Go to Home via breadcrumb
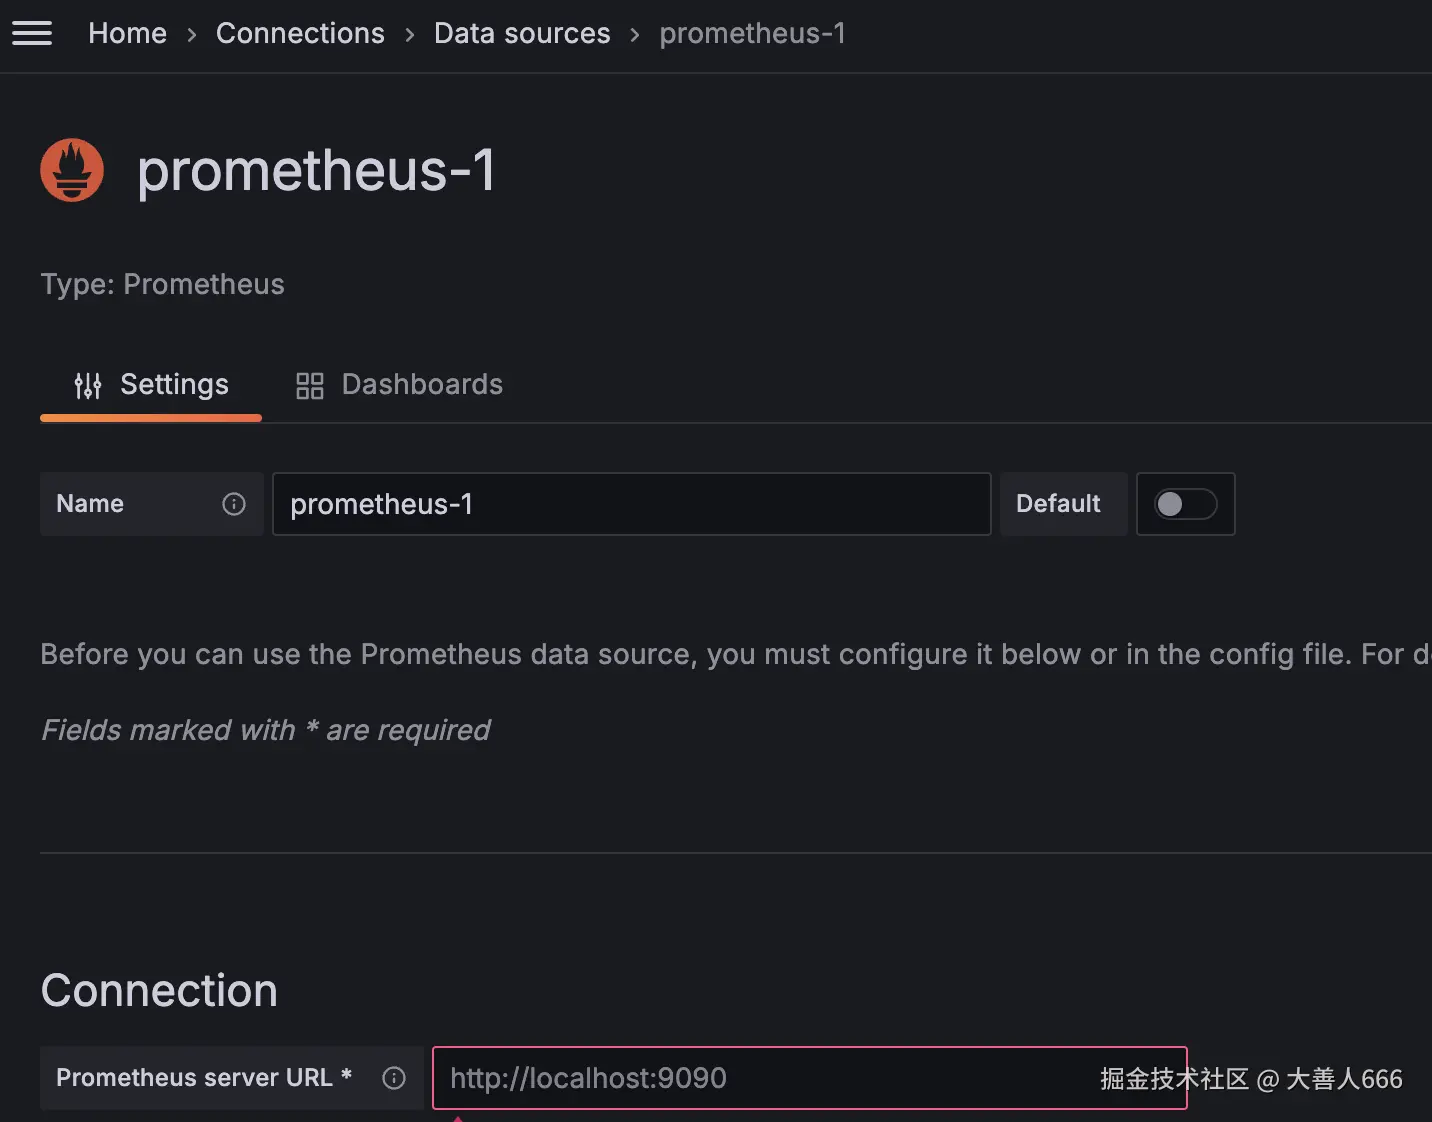Image resolution: width=1432 pixels, height=1122 pixels. coord(127,33)
